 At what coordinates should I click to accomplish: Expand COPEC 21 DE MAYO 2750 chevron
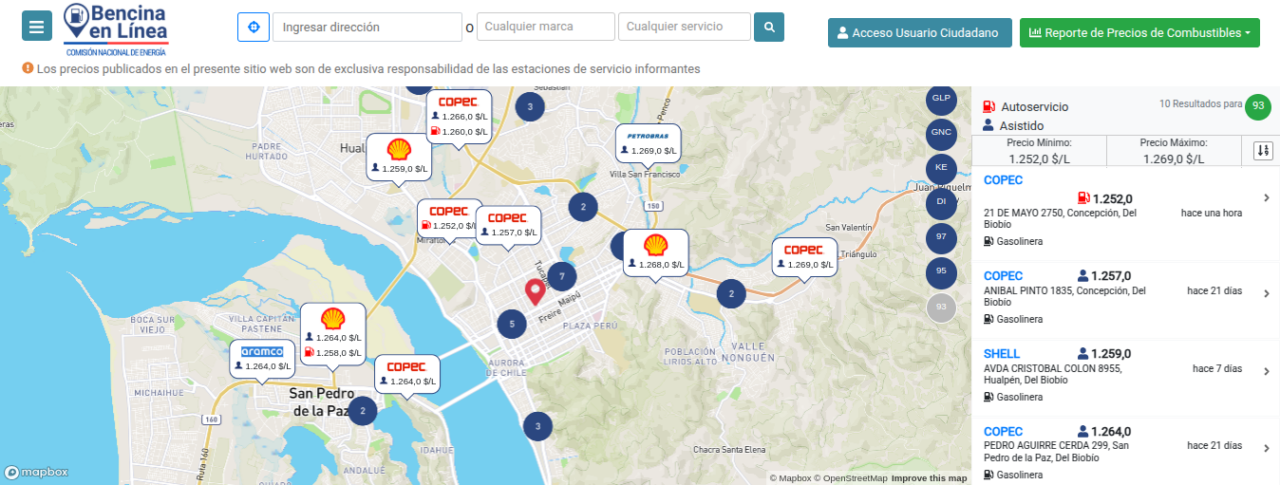click(1266, 198)
